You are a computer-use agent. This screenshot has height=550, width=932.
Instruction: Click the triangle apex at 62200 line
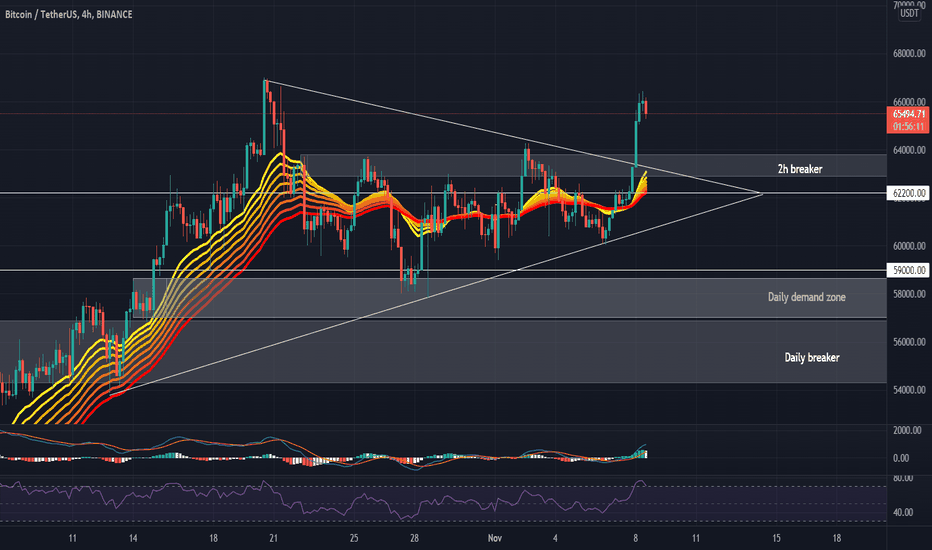pos(761,193)
